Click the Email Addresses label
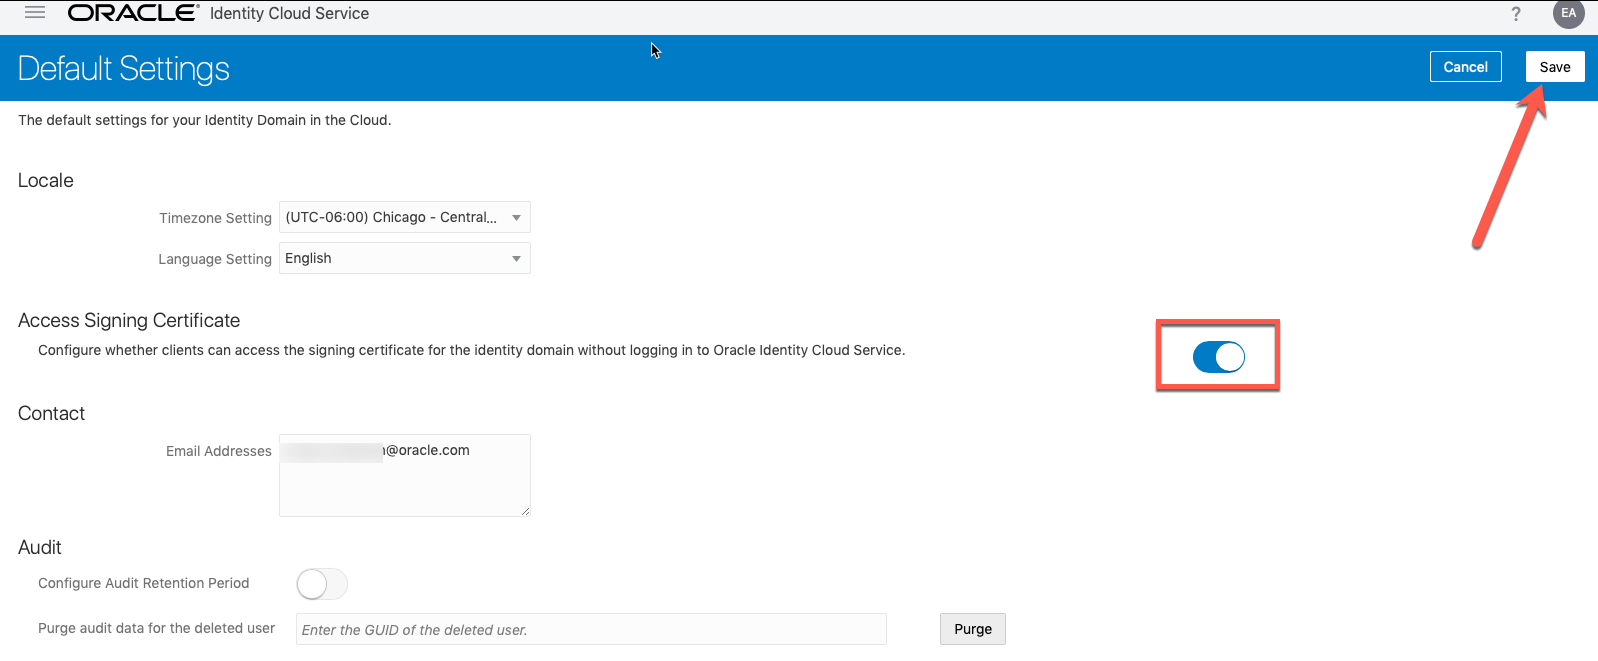 coord(218,451)
